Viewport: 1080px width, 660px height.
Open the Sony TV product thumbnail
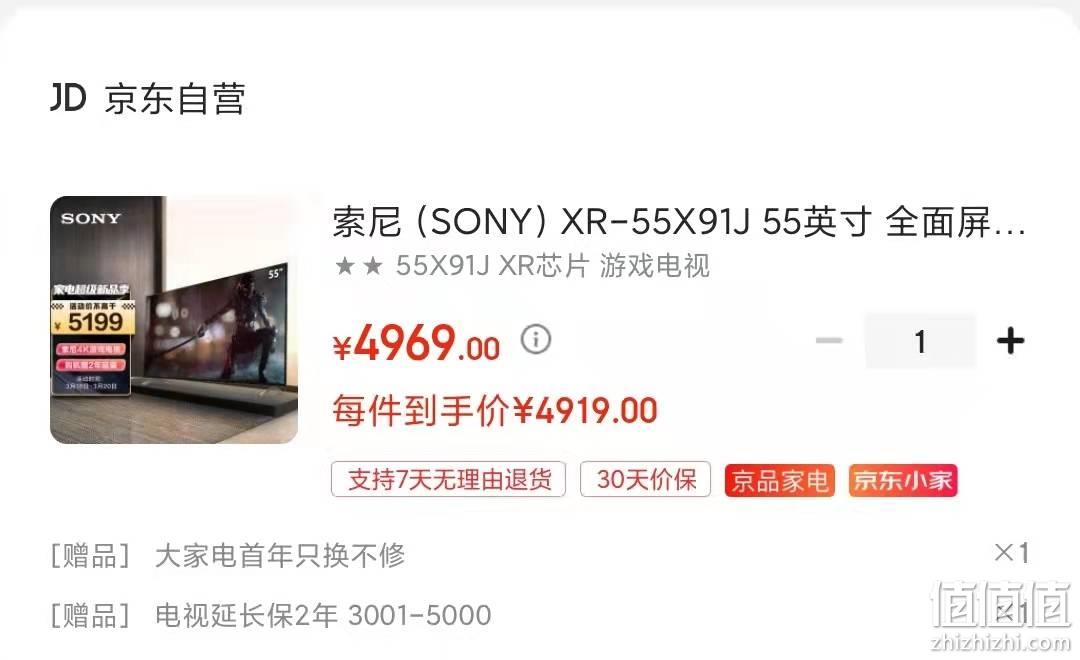tap(174, 320)
